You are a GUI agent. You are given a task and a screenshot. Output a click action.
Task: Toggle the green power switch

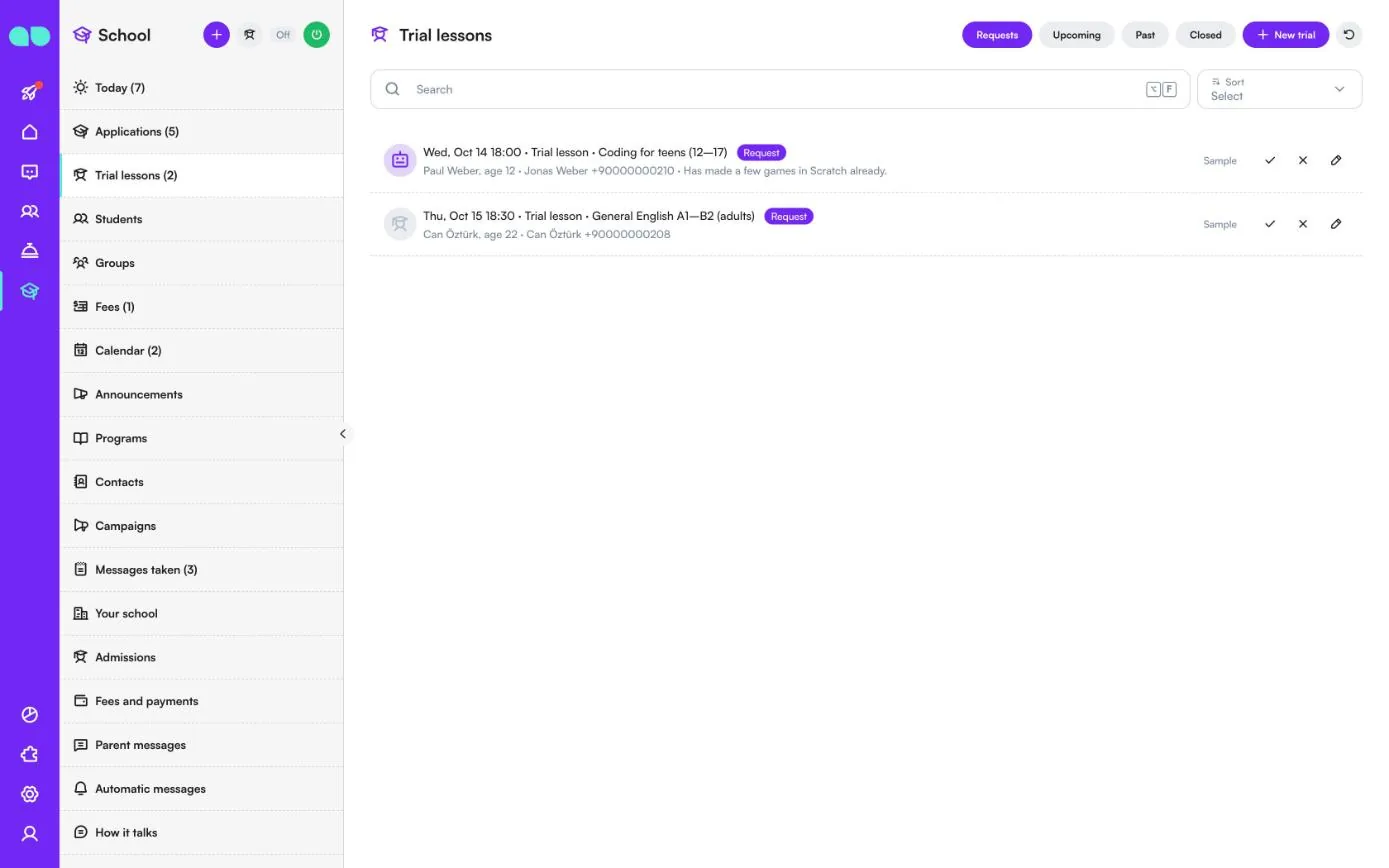coord(317,35)
